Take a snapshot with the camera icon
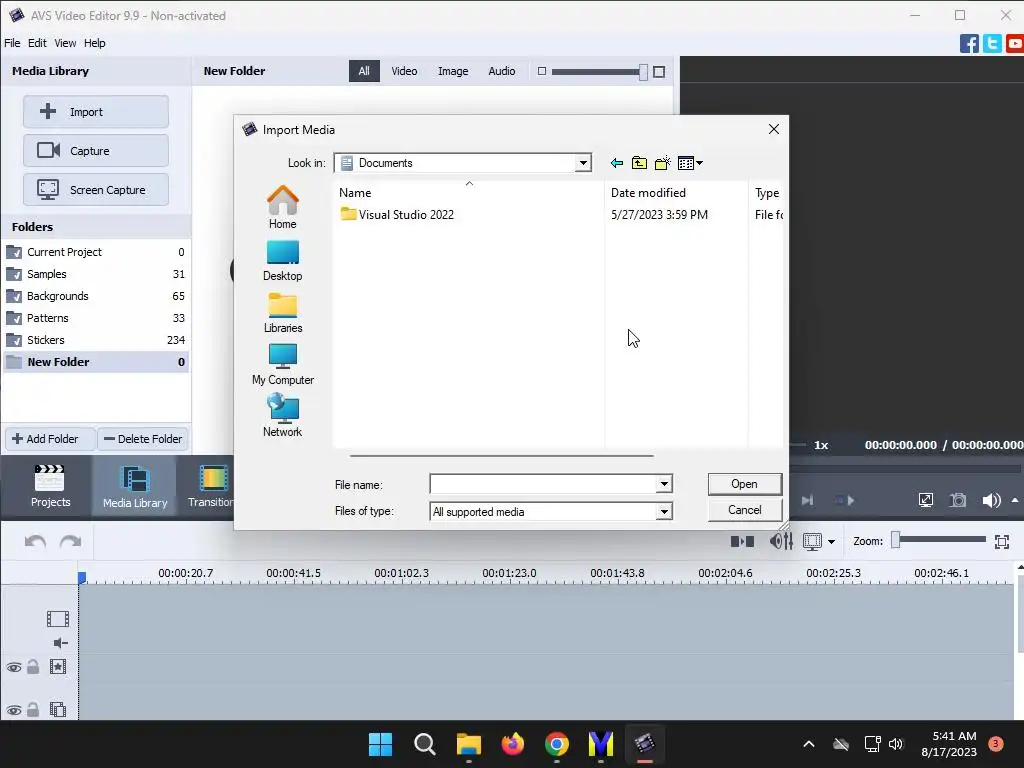This screenshot has height=768, width=1024. pyautogui.click(x=958, y=500)
